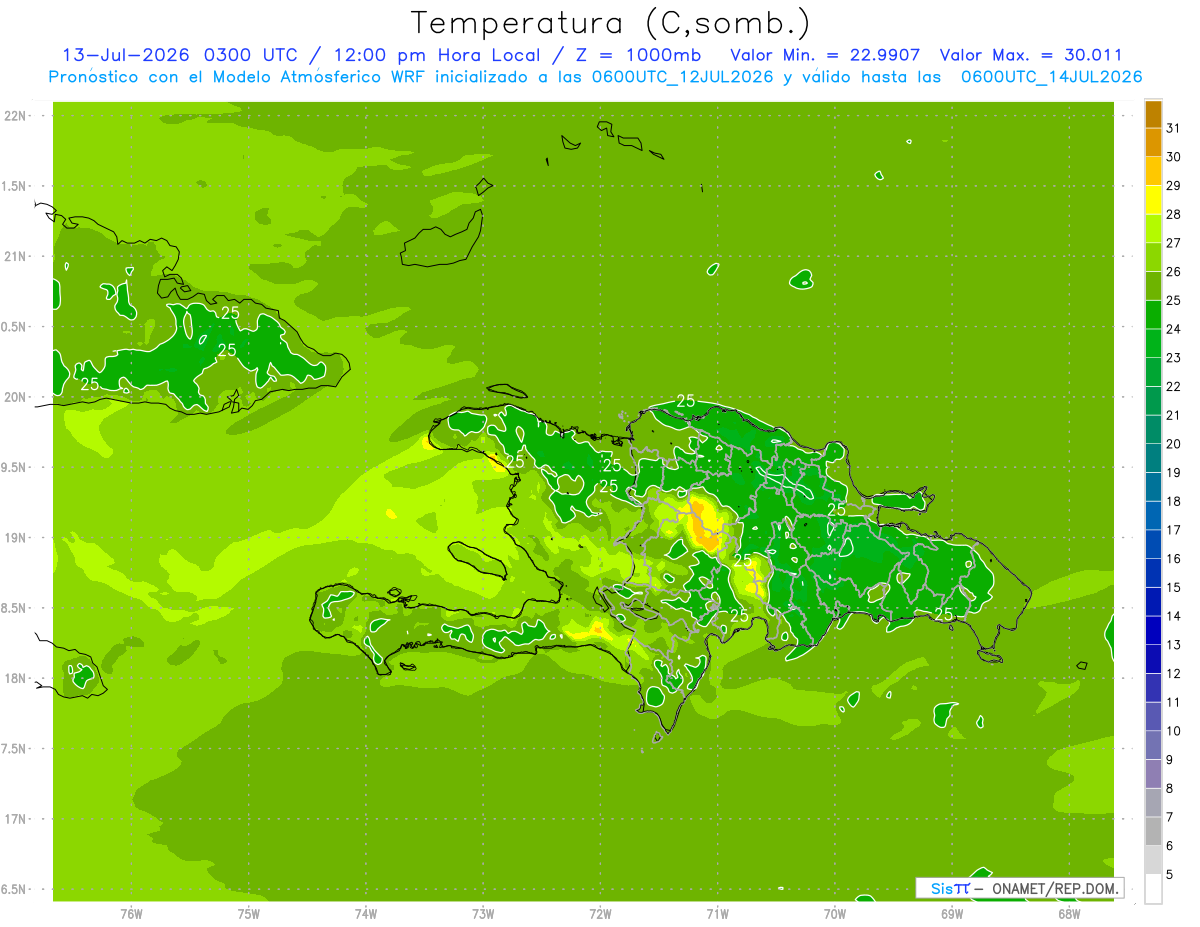The width and height of the screenshot is (1200, 927).
Task: Click the 25 degree green legend swatch
Action: [x=1153, y=314]
